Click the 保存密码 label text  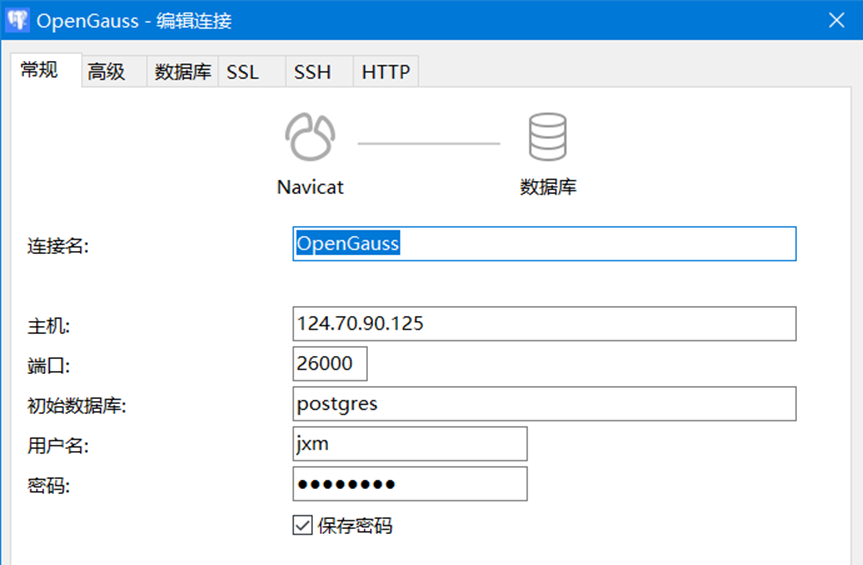355,526
